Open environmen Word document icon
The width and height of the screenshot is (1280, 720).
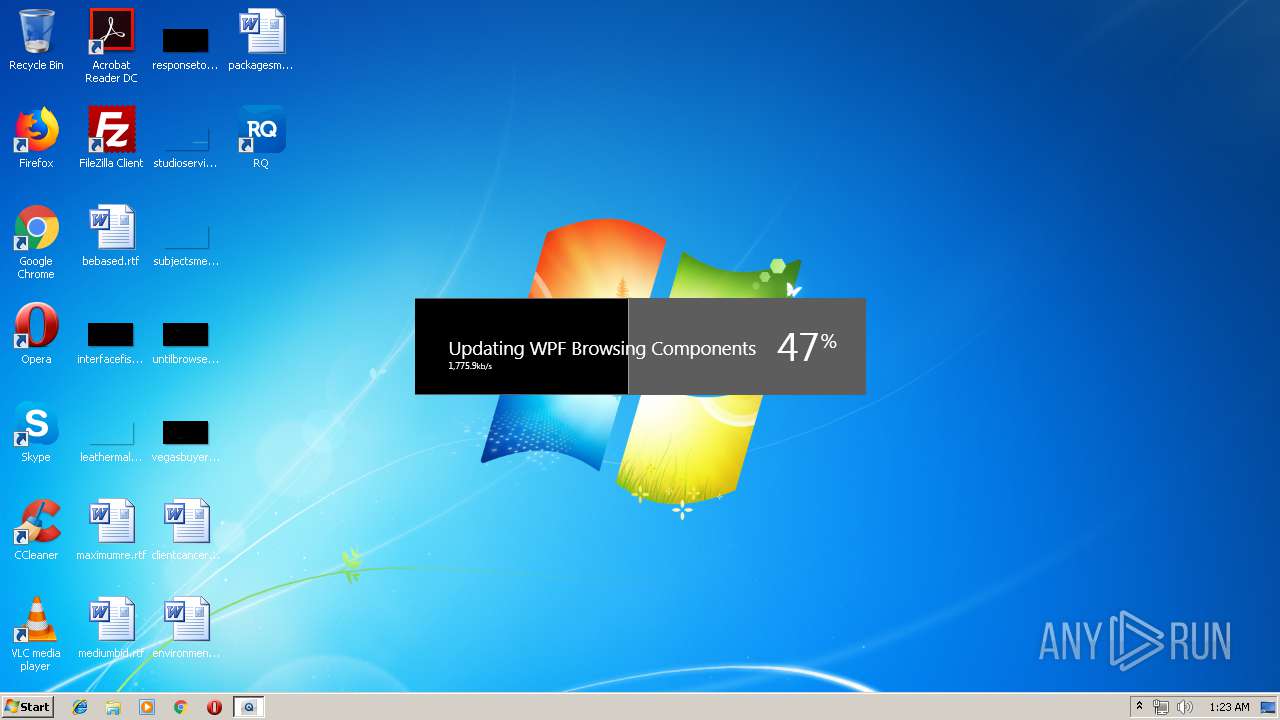(185, 628)
